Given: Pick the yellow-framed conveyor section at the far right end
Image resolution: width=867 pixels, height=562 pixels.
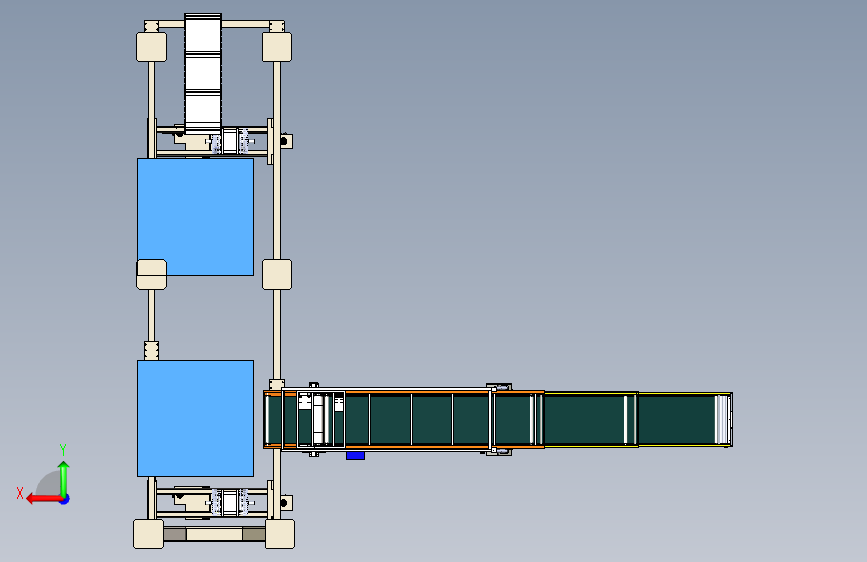Looking at the screenshot, I should (x=685, y=419).
